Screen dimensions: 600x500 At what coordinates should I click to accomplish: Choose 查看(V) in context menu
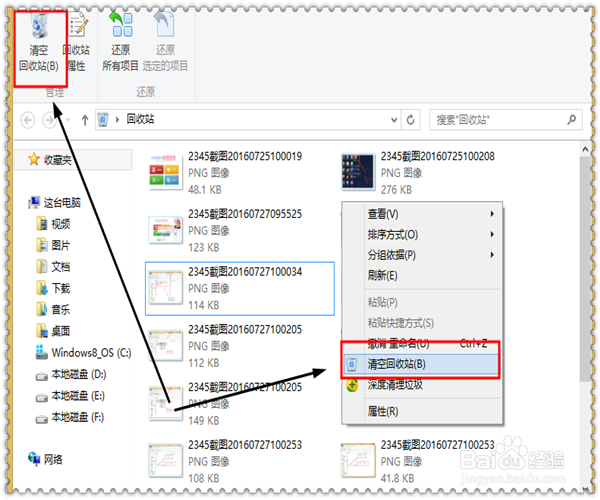(421, 214)
